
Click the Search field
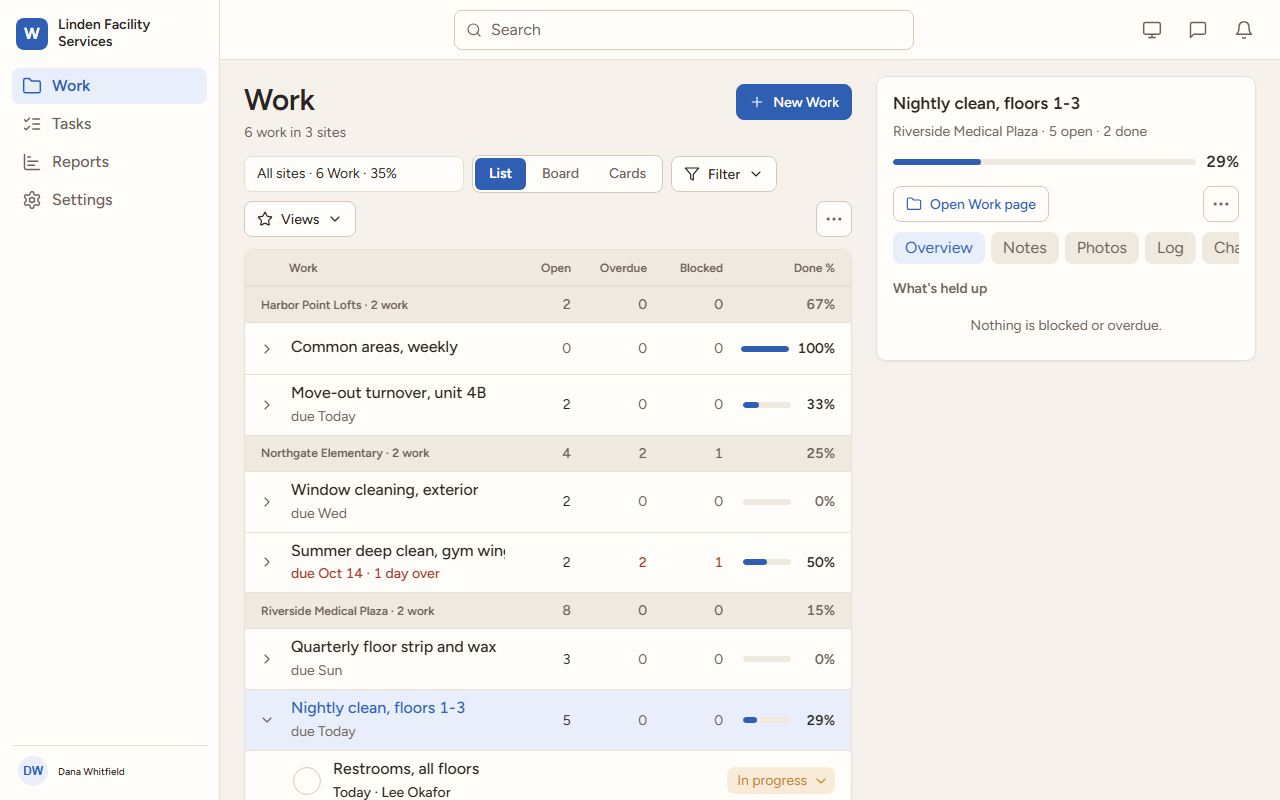click(684, 30)
